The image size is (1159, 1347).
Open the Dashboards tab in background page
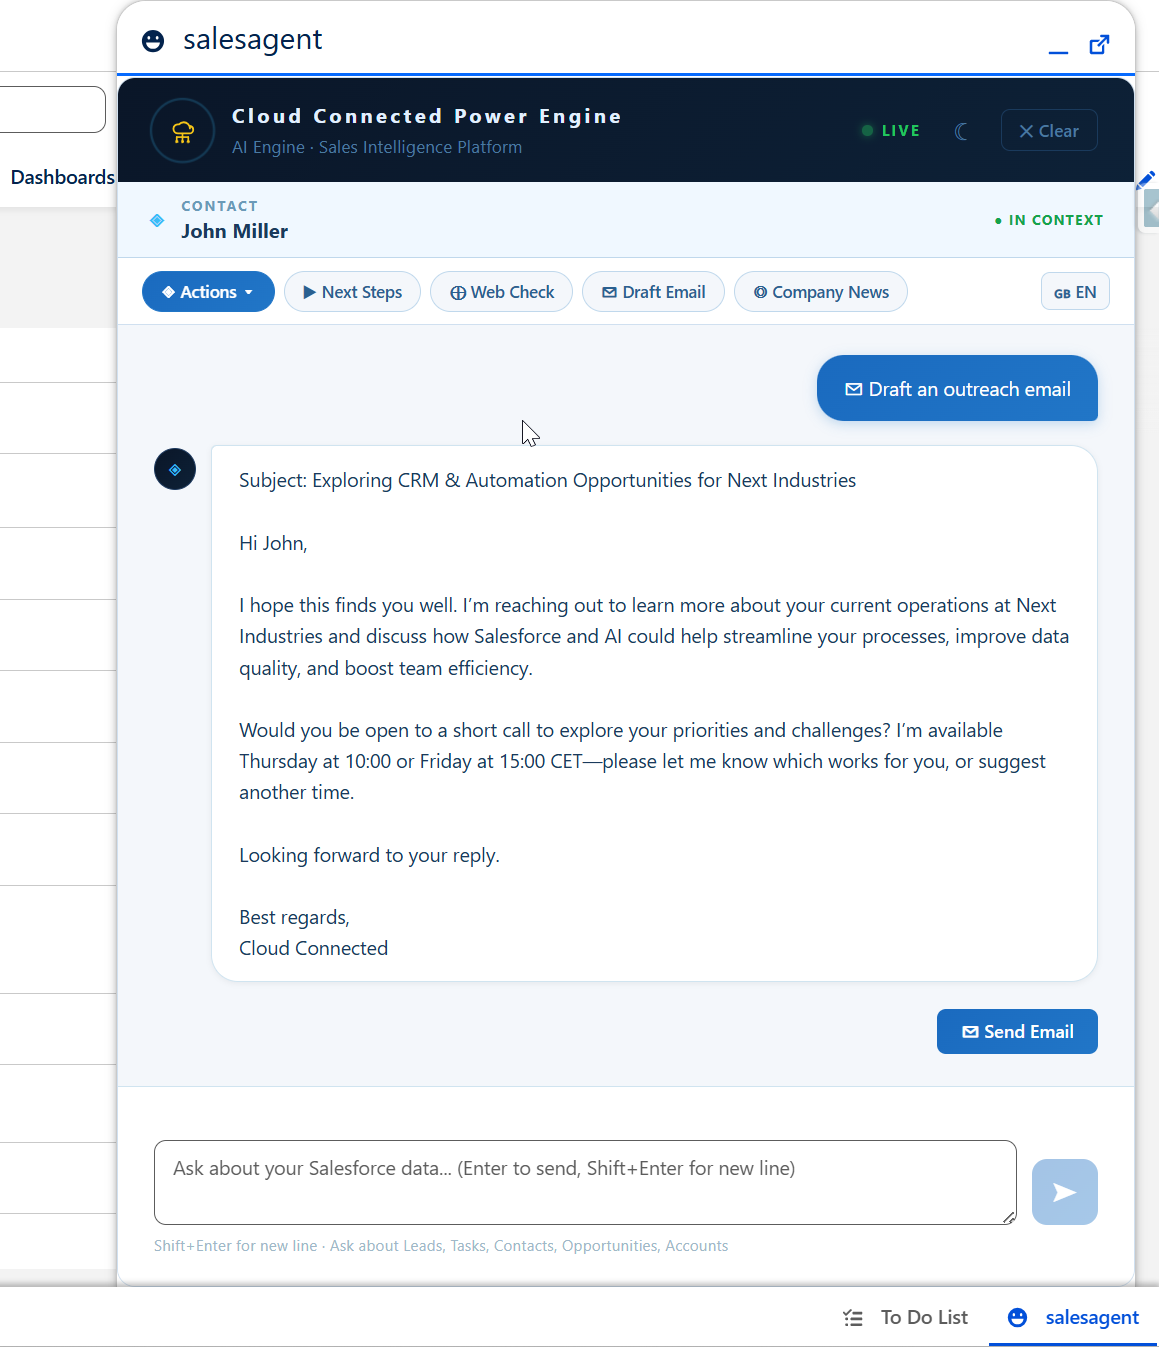(x=62, y=177)
